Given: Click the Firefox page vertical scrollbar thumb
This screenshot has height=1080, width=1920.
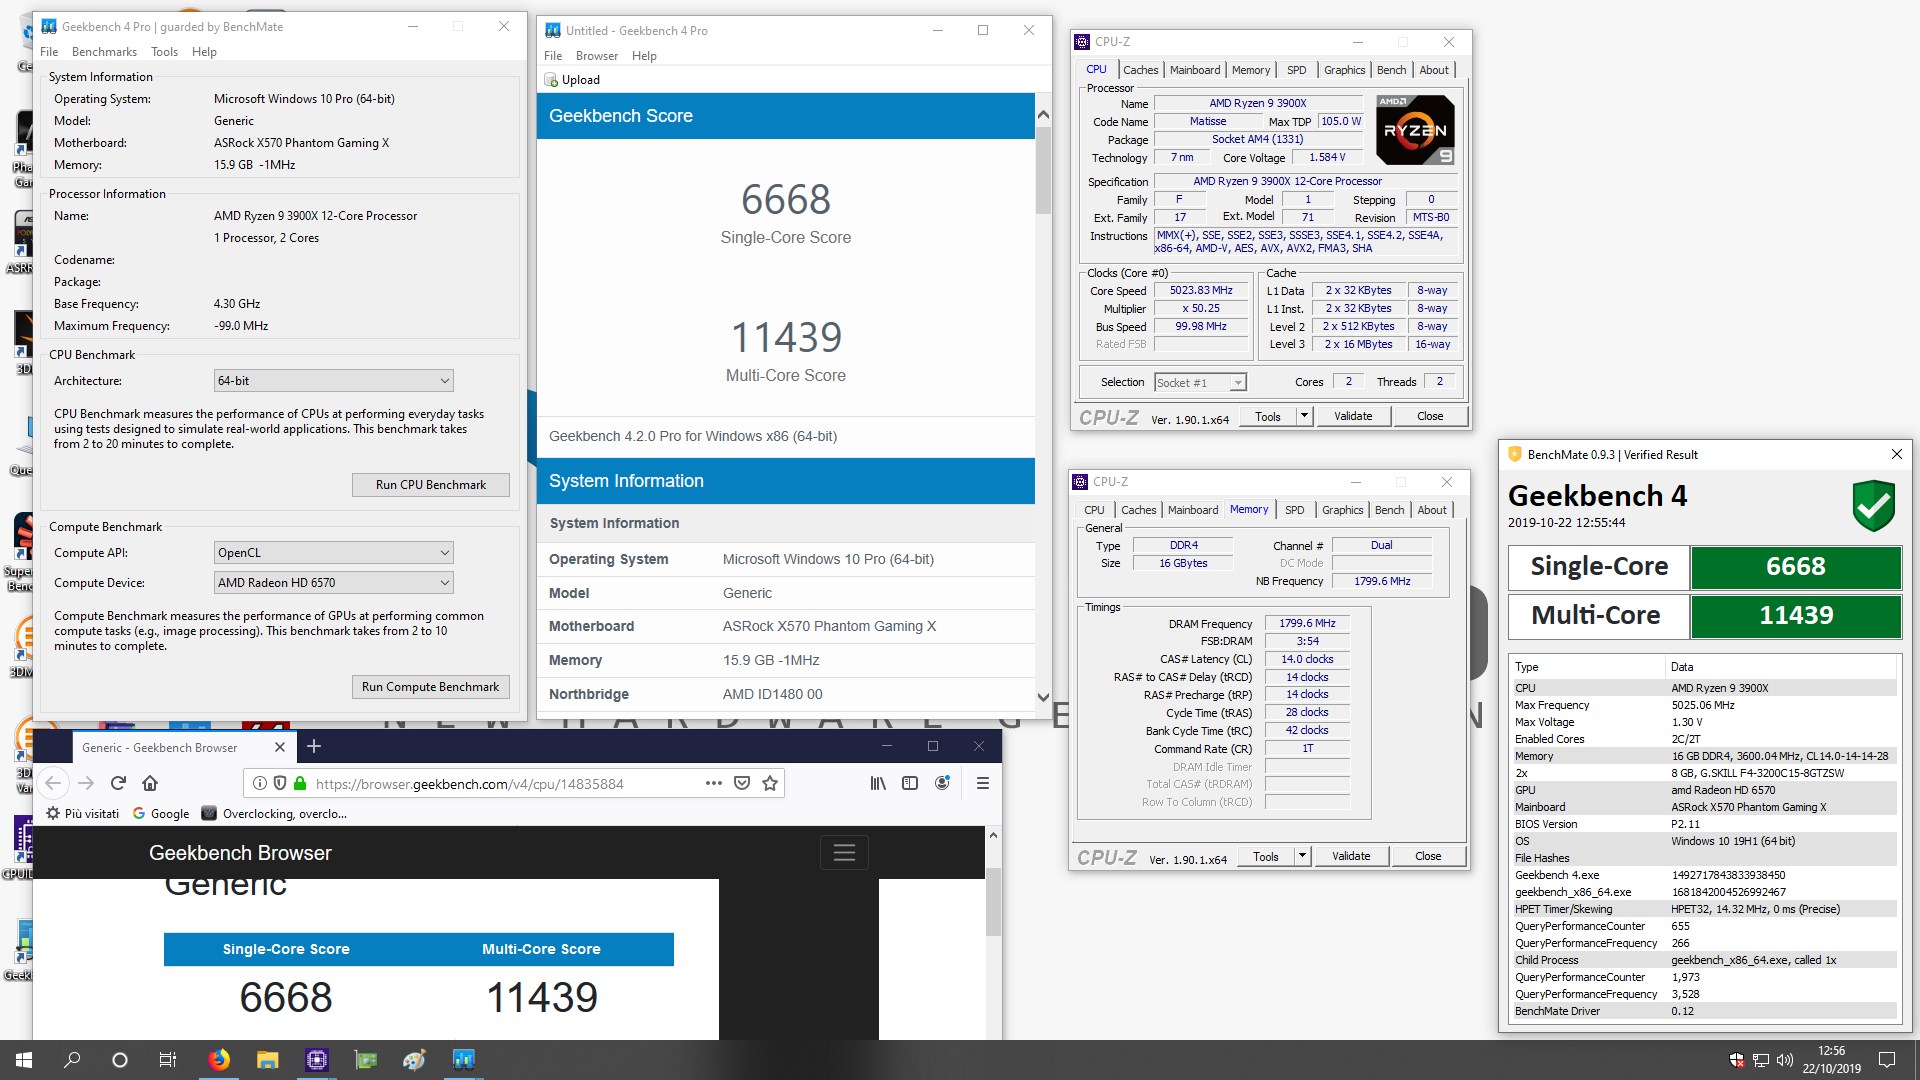Looking at the screenshot, I should 993,902.
